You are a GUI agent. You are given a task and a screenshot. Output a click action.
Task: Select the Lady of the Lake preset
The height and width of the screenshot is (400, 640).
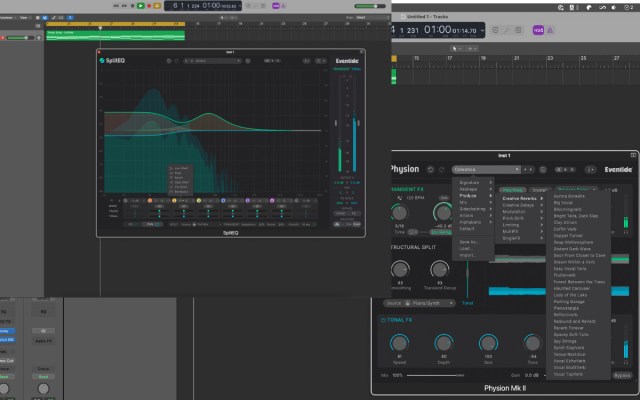[570, 295]
